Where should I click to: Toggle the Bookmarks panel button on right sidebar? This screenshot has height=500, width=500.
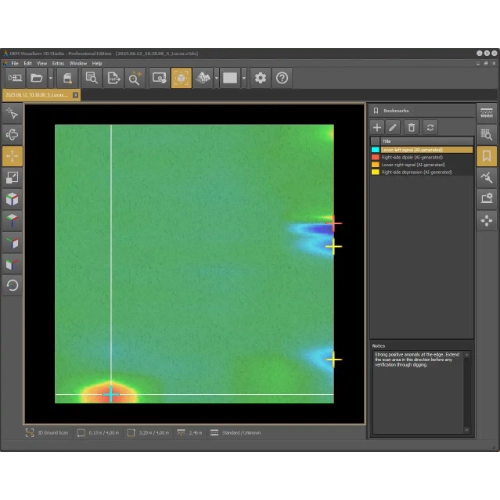click(487, 156)
